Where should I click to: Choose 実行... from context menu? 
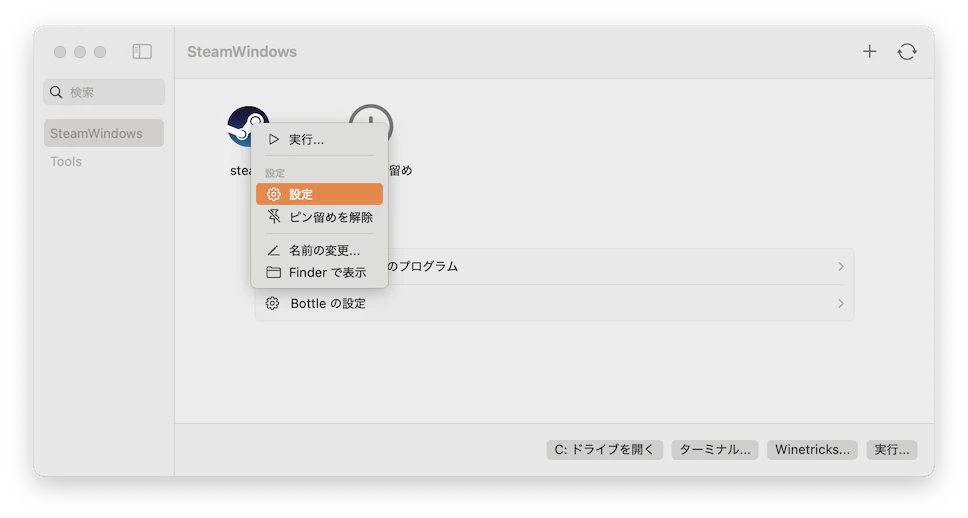point(319,140)
